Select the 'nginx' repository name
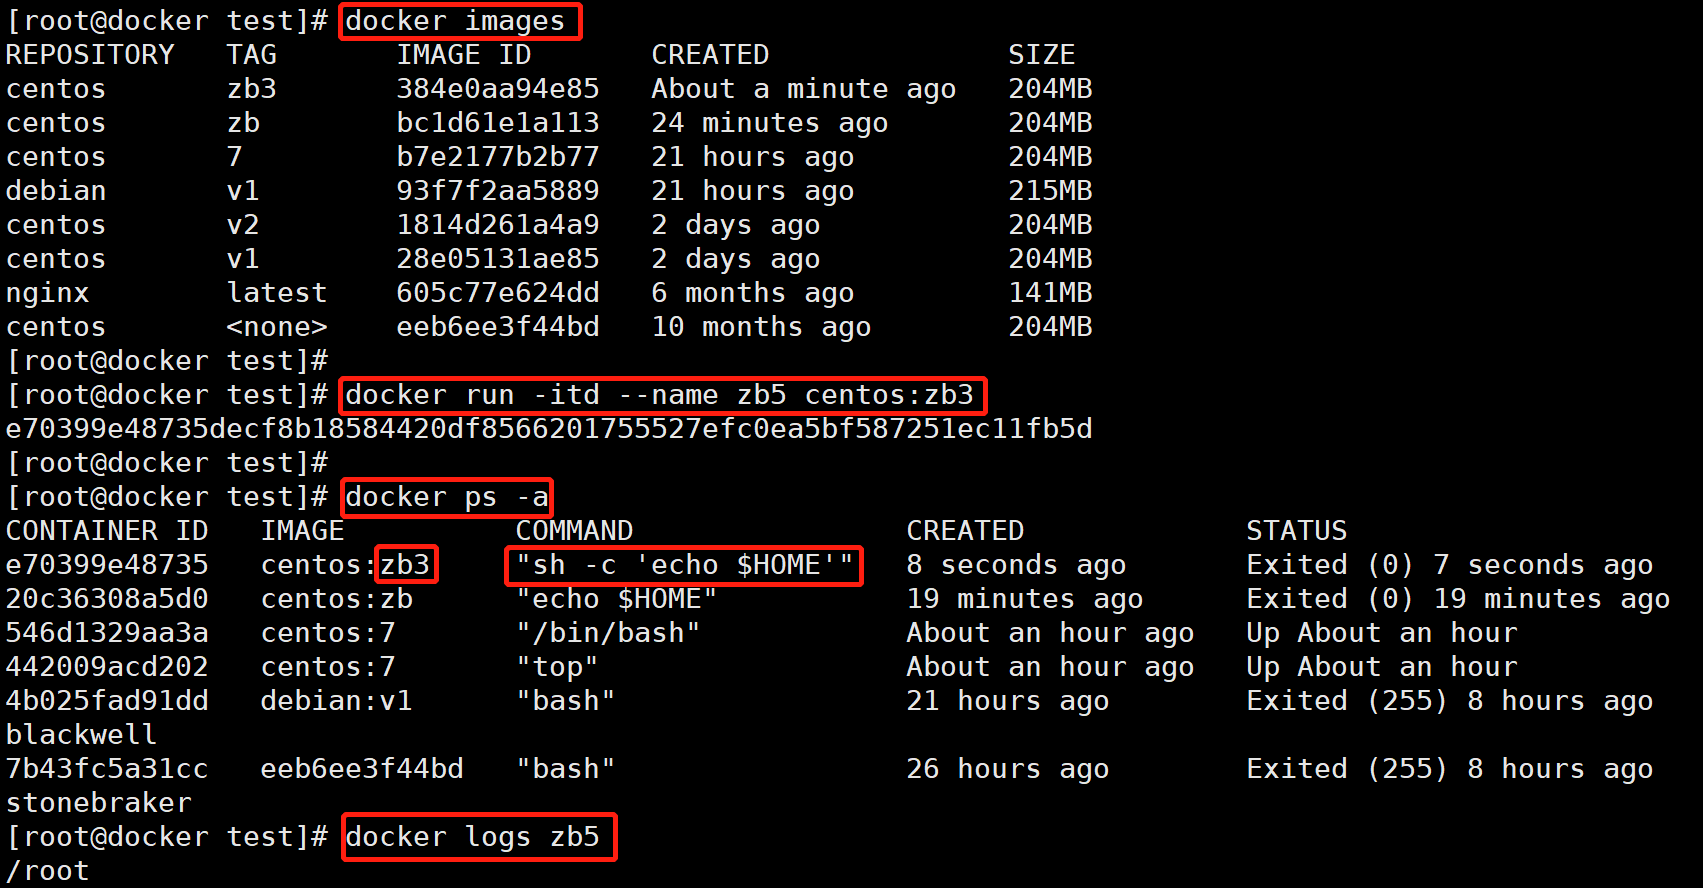The width and height of the screenshot is (1703, 888). pyautogui.click(x=48, y=294)
